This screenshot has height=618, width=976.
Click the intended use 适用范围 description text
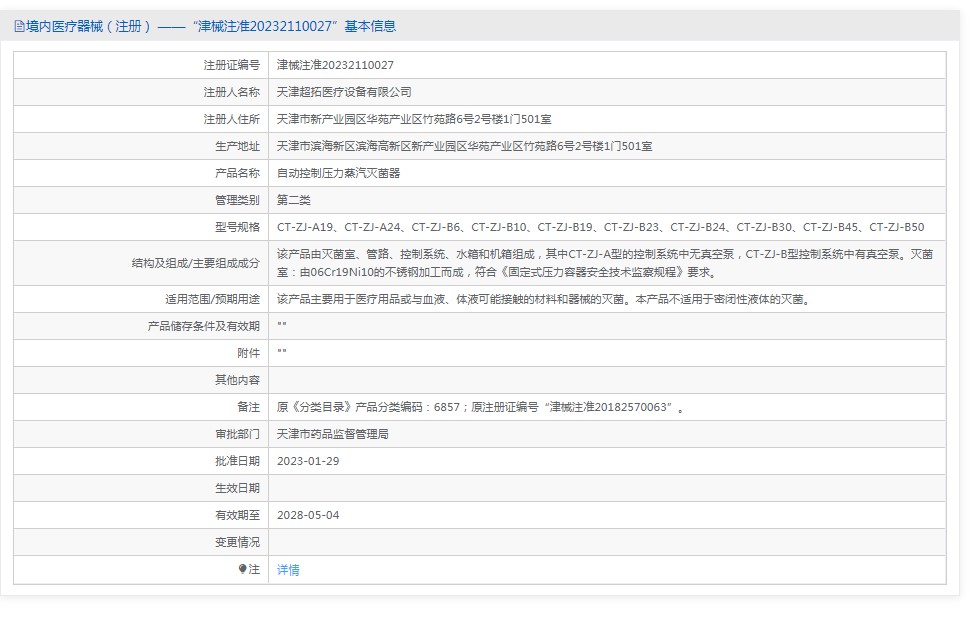coord(542,299)
